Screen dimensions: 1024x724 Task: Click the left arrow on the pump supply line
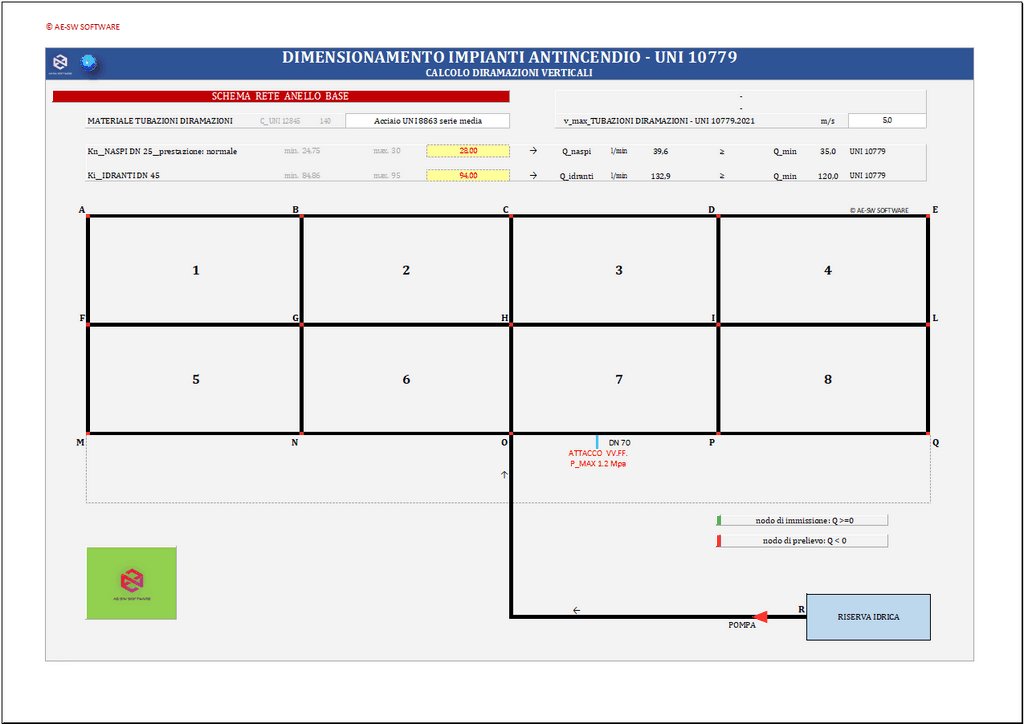coord(576,610)
